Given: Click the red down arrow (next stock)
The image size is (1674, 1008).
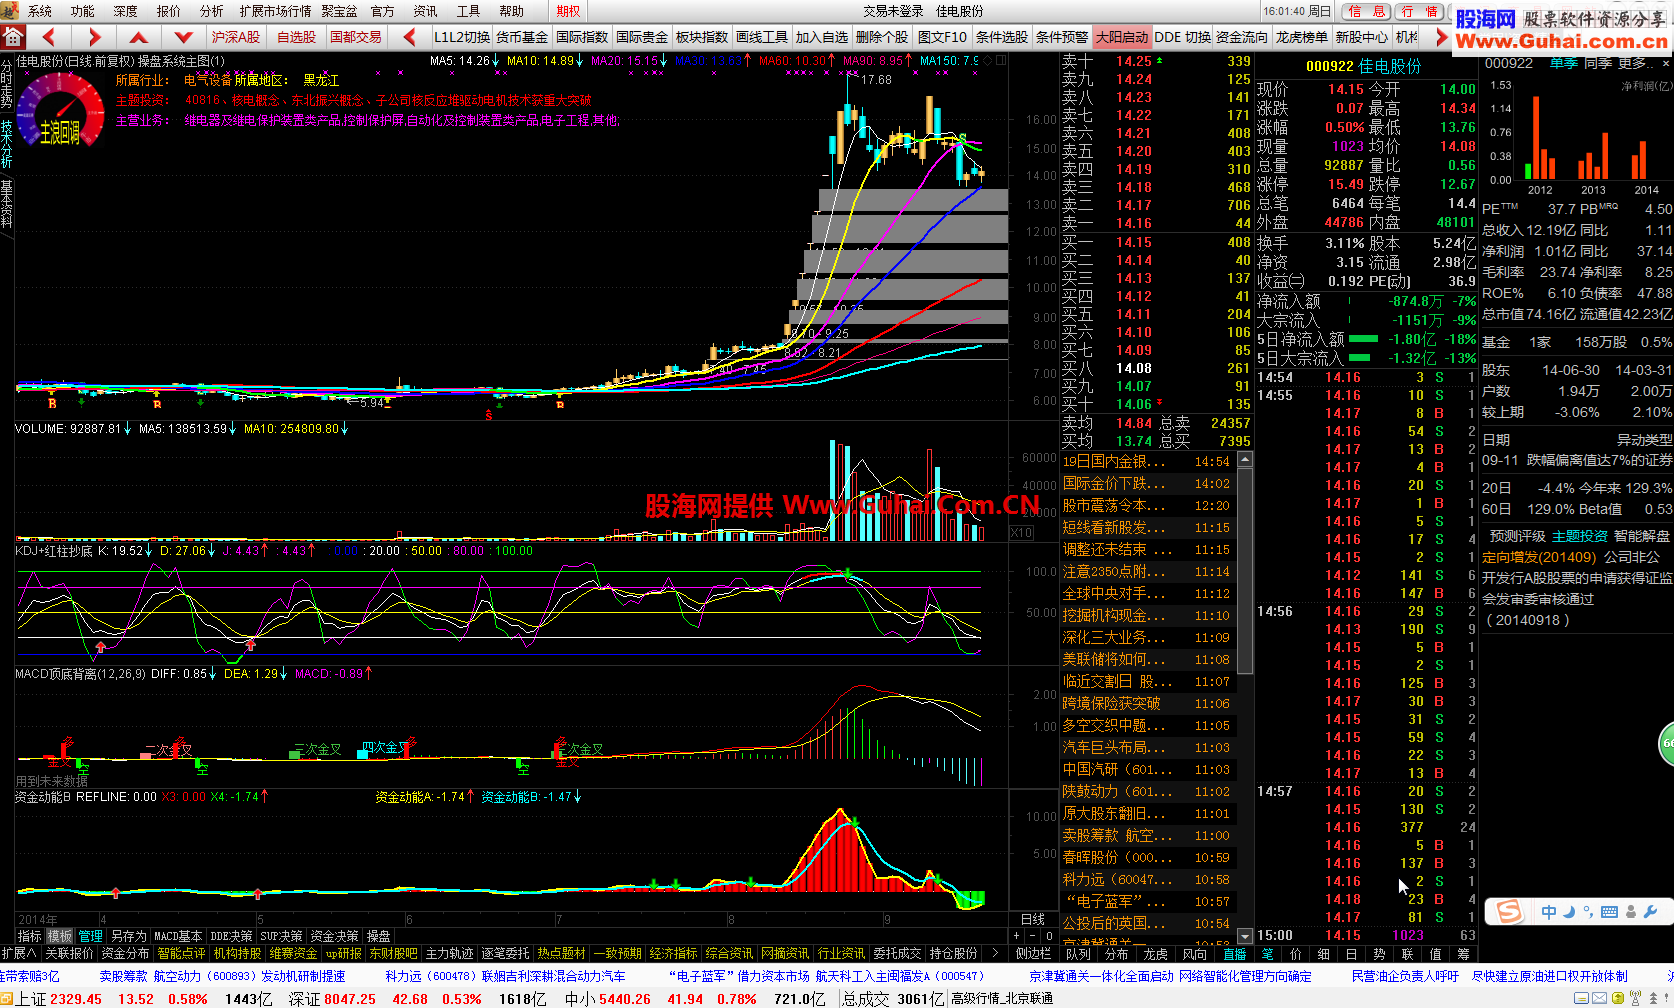Looking at the screenshot, I should (x=183, y=37).
